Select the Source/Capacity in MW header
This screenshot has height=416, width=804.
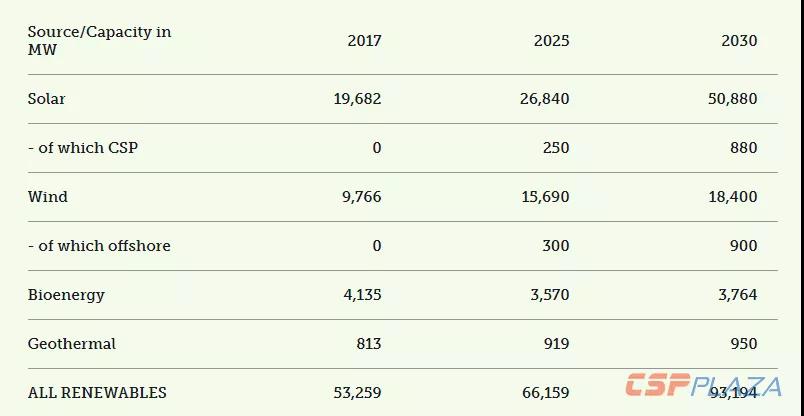[99, 41]
